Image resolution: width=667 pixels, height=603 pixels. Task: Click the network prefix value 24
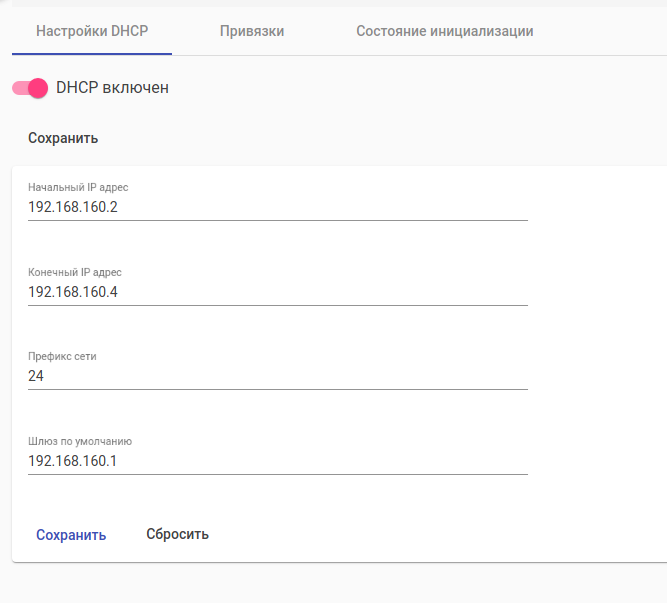click(36, 376)
